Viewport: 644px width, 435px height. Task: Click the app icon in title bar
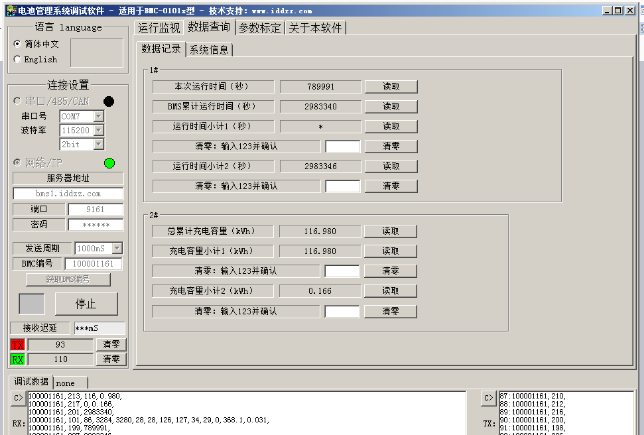click(x=11, y=10)
